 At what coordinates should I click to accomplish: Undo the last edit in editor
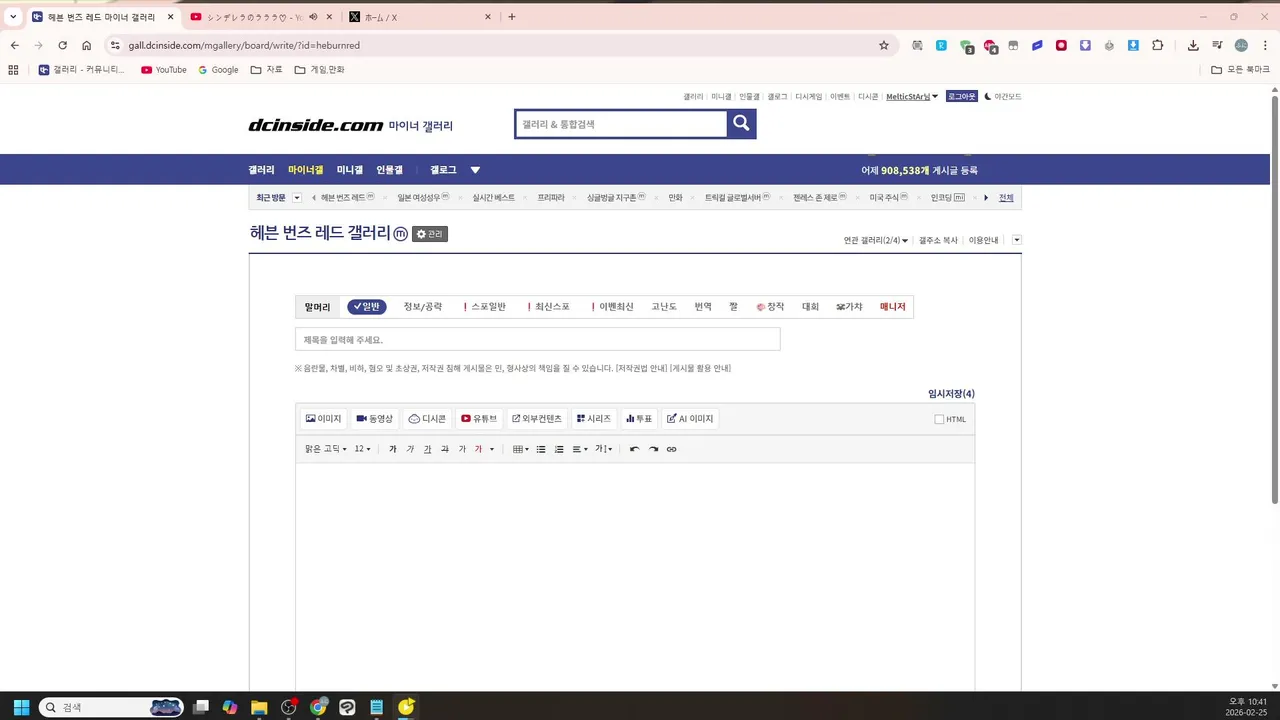point(634,449)
